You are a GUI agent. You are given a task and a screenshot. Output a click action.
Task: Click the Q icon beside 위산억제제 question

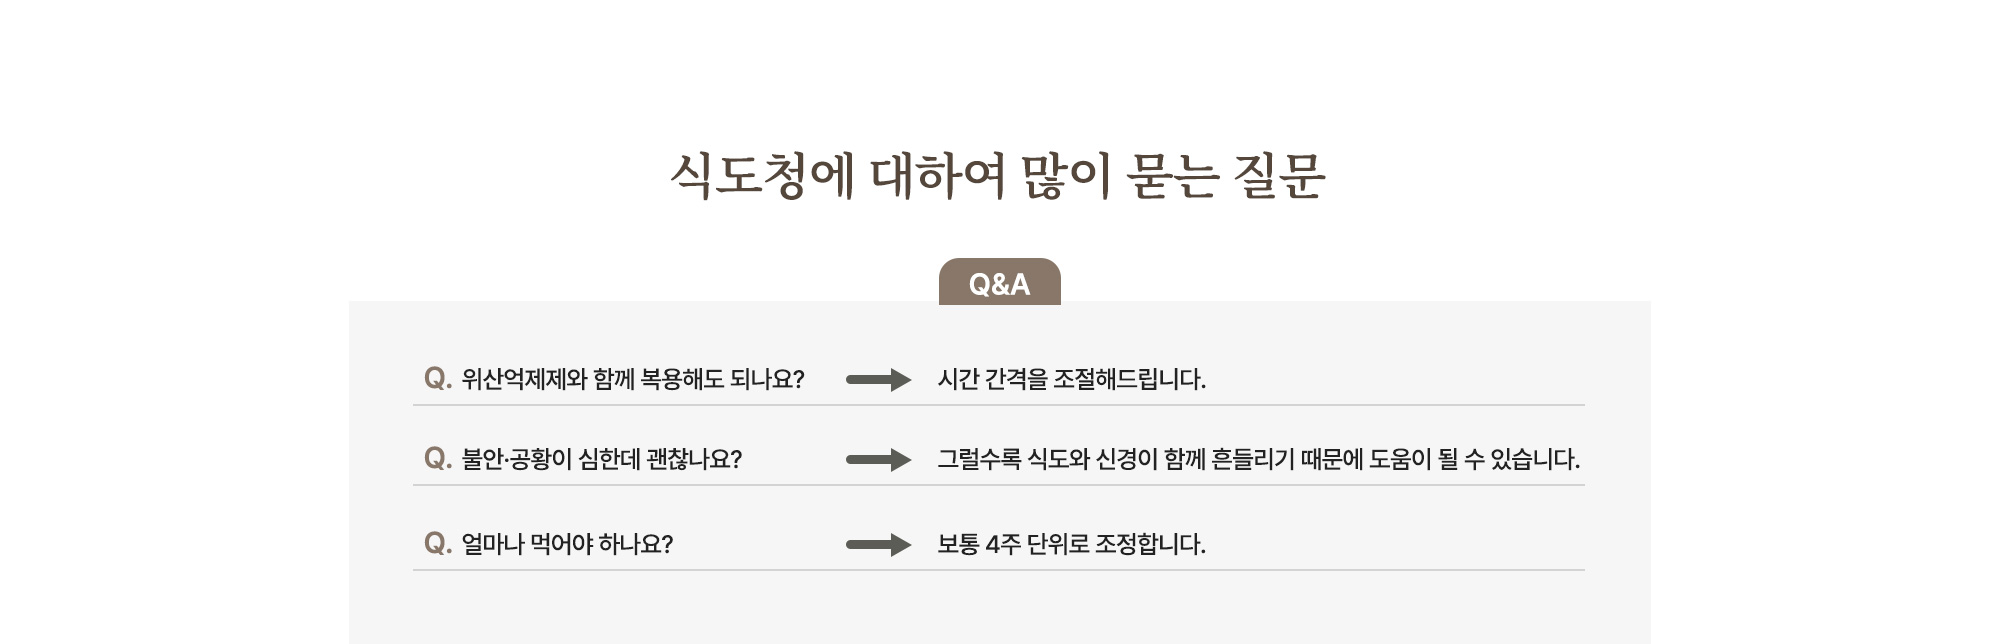[x=437, y=378]
